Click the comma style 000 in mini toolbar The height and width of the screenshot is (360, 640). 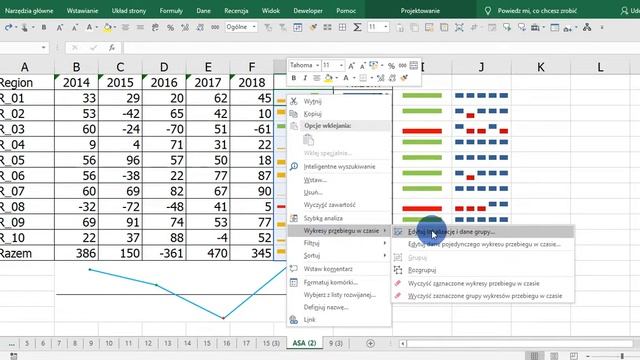[402, 65]
